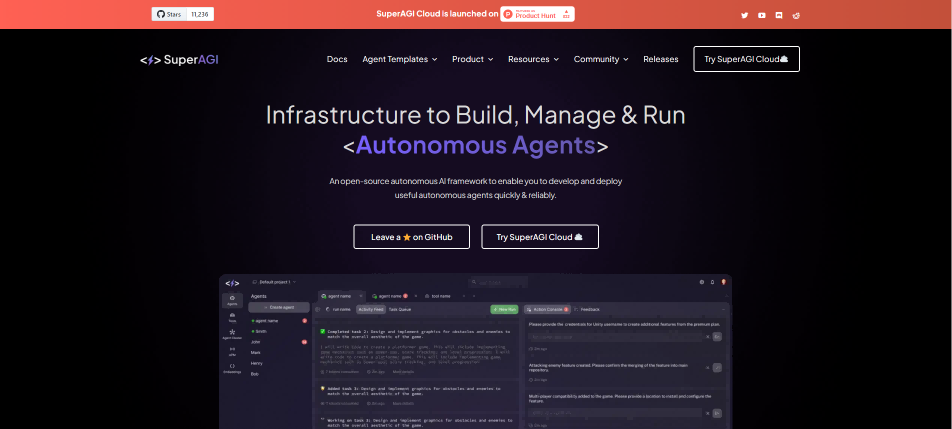Open the Releases page
Screen dimensions: 952x429
click(x=661, y=59)
